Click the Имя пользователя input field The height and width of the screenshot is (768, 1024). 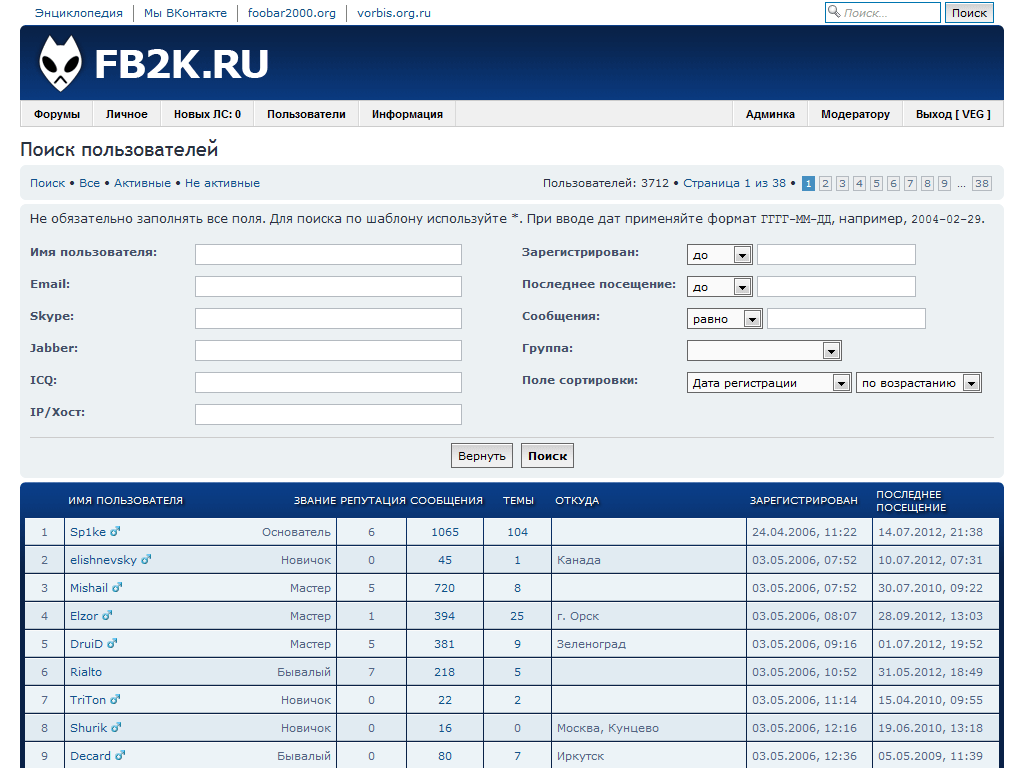328,254
